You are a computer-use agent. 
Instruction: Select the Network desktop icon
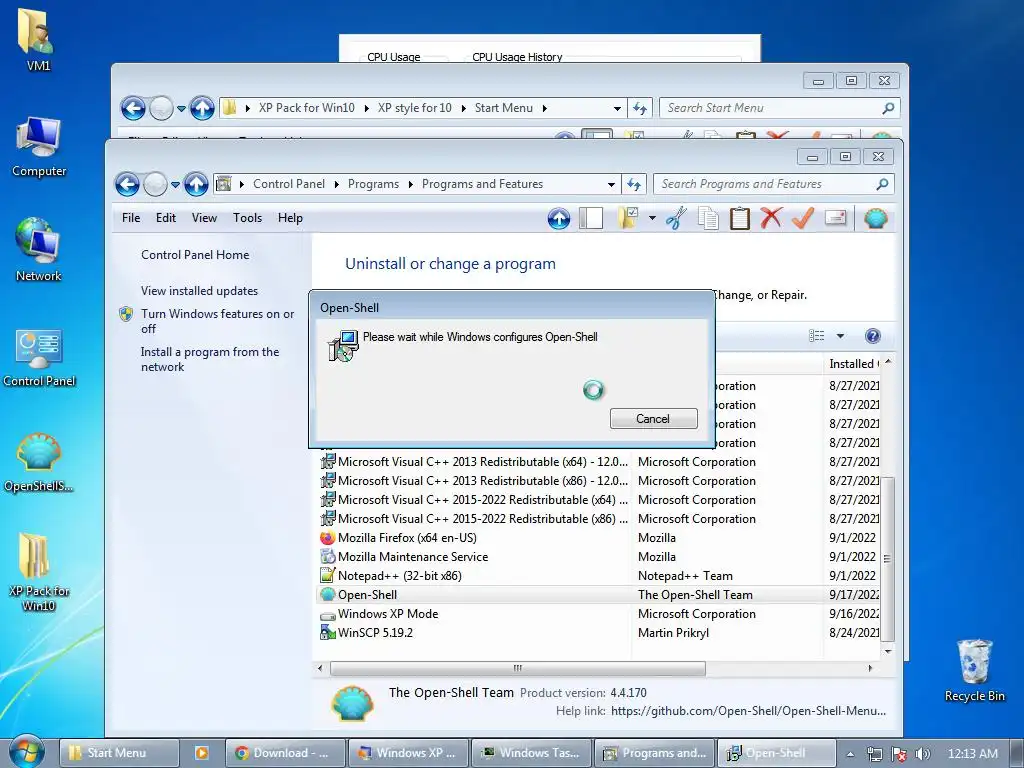coord(39,250)
